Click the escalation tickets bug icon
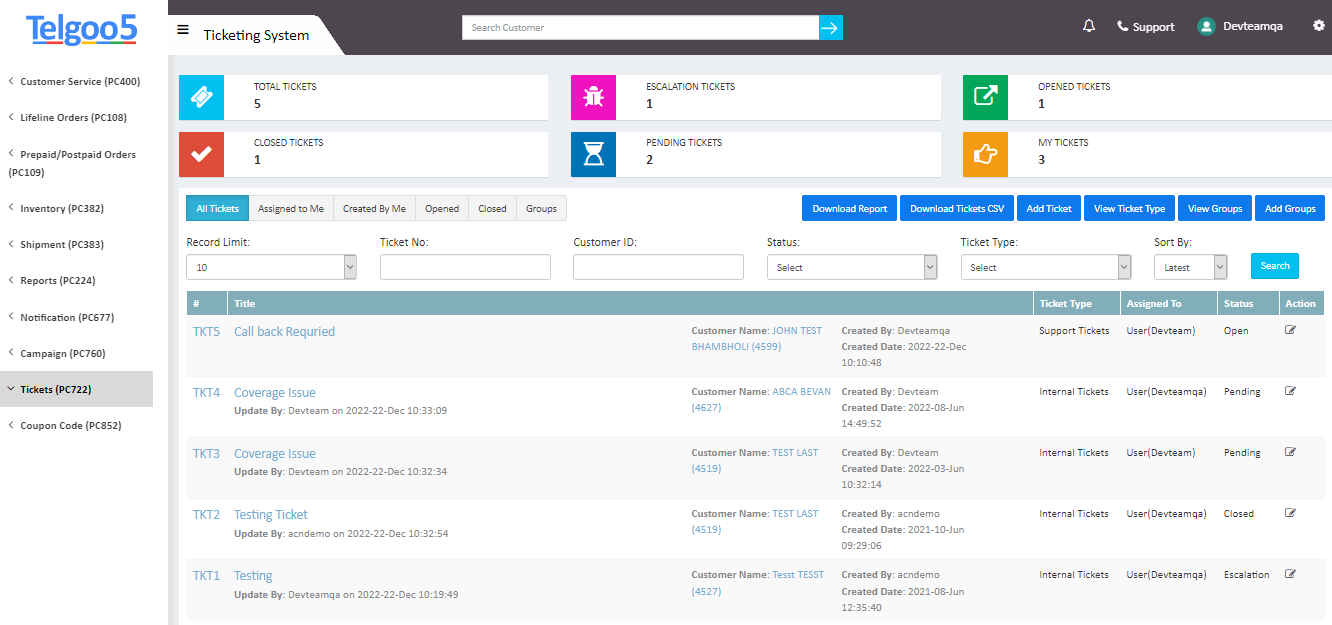 (594, 97)
